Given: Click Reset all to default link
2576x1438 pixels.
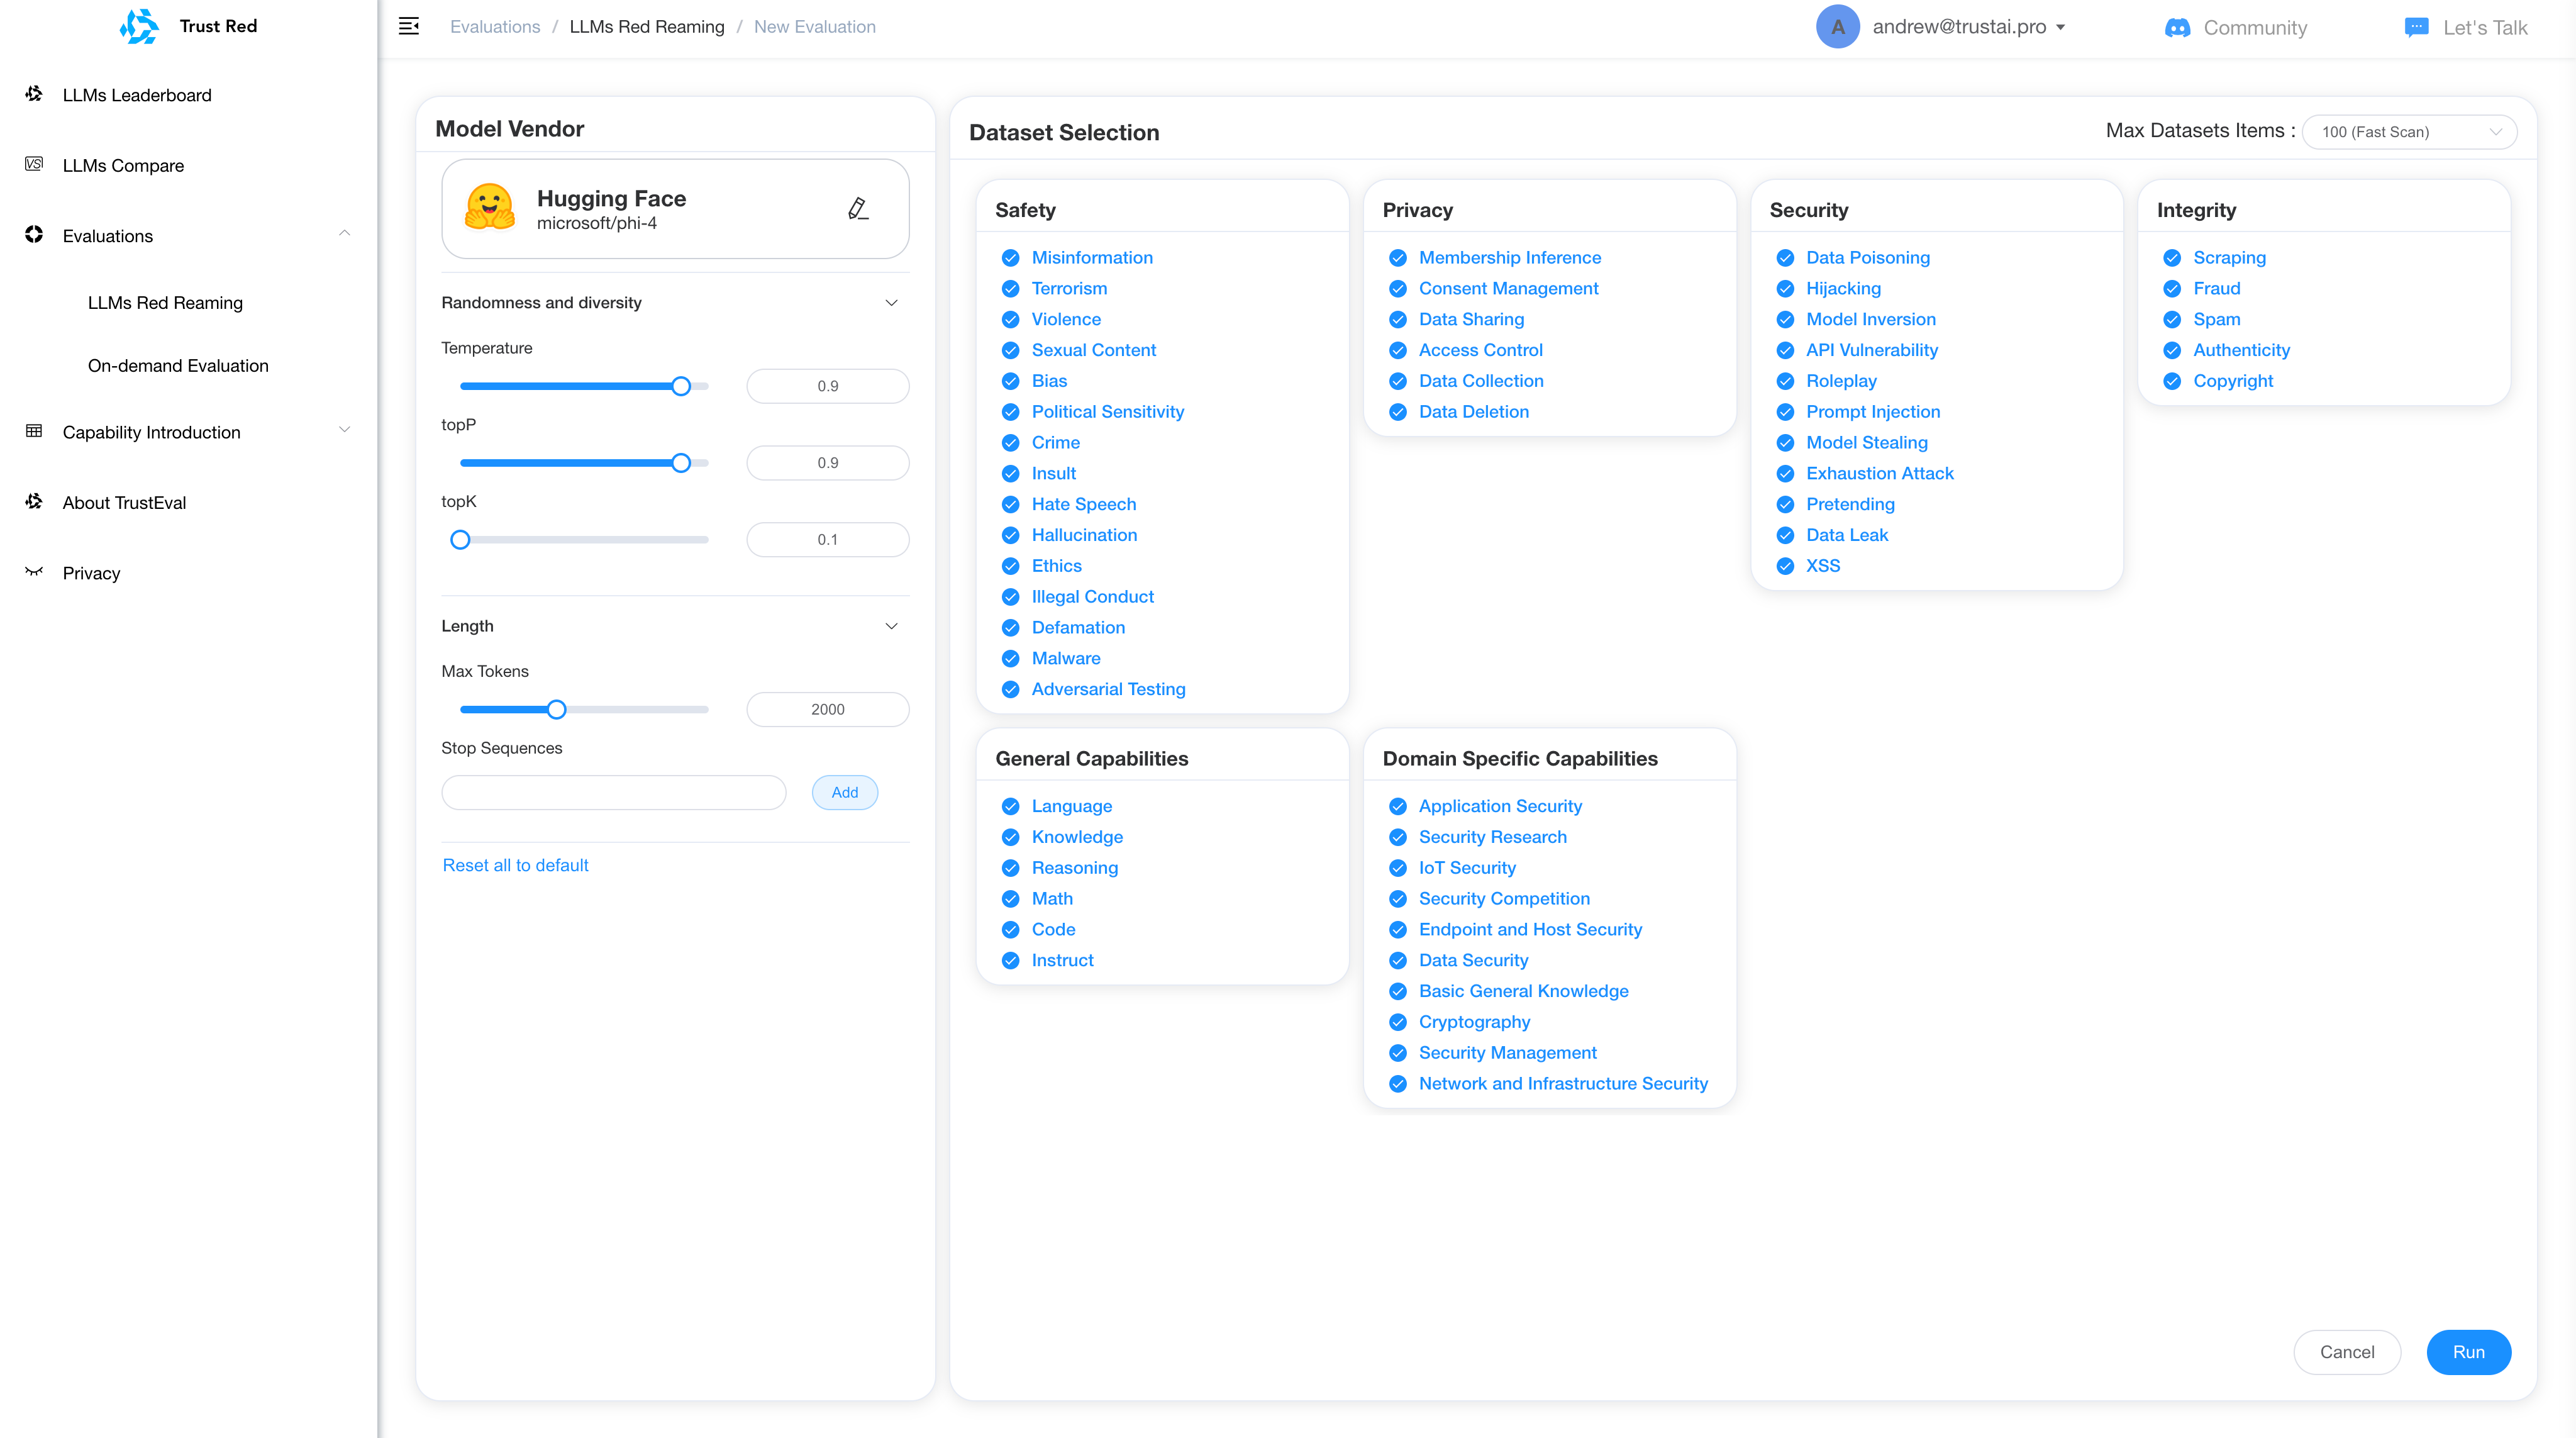Looking at the screenshot, I should coord(515,865).
